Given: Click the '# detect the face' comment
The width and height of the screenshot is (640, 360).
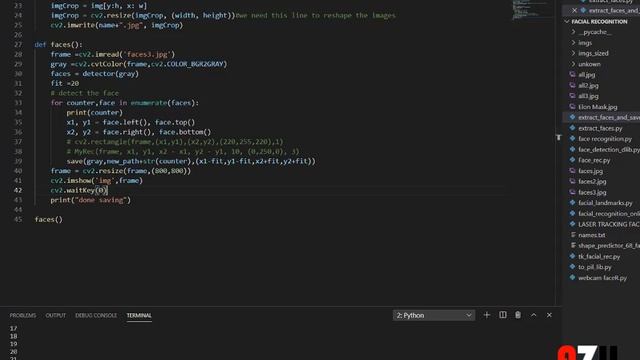Looking at the screenshot, I should pos(84,93).
